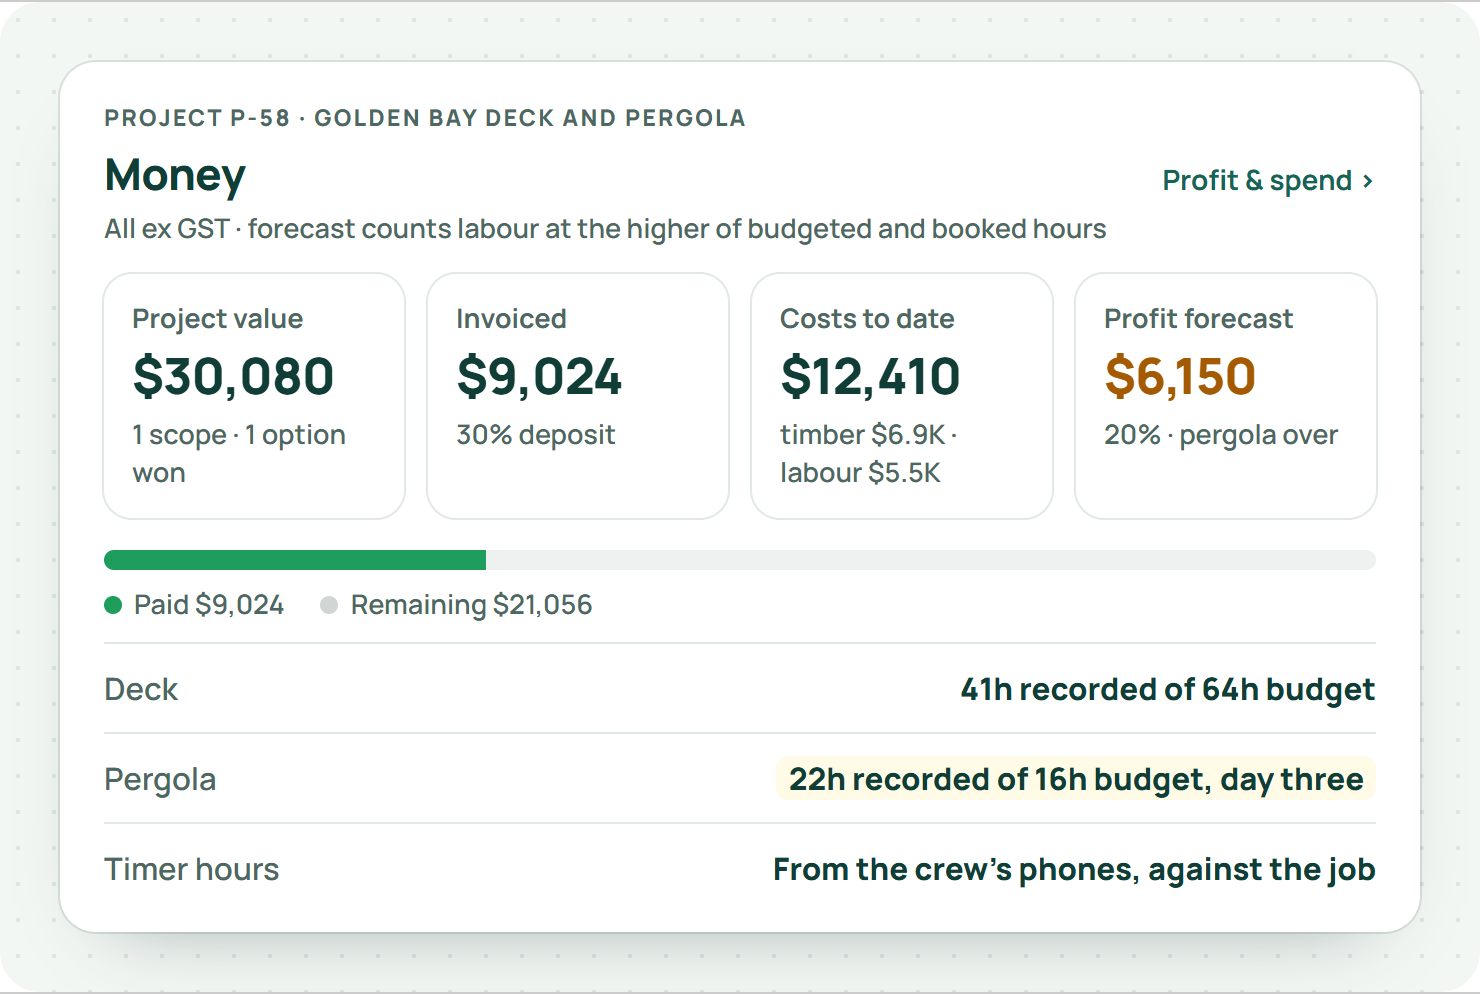This screenshot has height=994, width=1480.
Task: Click the green paid progress bar segment
Action: (295, 560)
